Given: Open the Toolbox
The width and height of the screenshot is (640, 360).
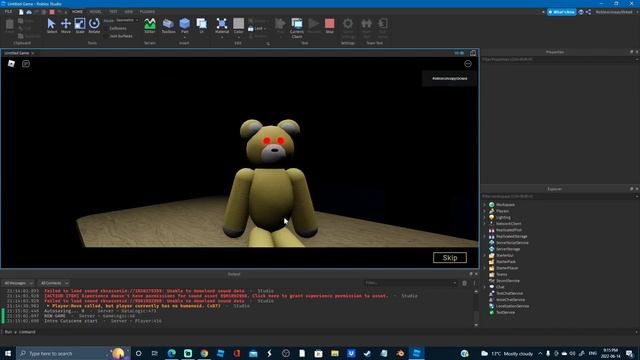Looking at the screenshot, I should (x=168, y=26).
